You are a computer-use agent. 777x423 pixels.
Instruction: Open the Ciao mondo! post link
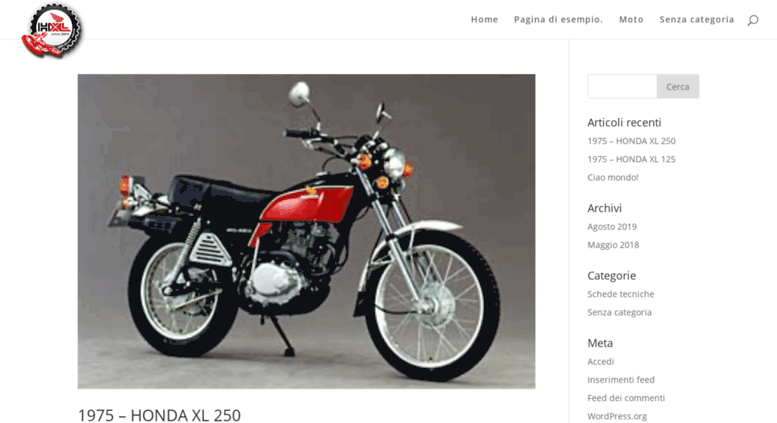click(x=613, y=177)
